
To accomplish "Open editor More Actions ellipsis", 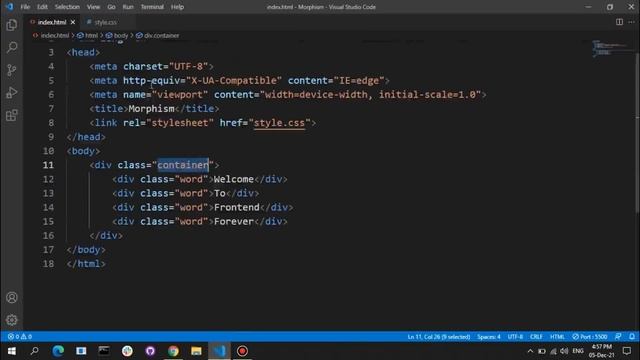I will (x=631, y=22).
